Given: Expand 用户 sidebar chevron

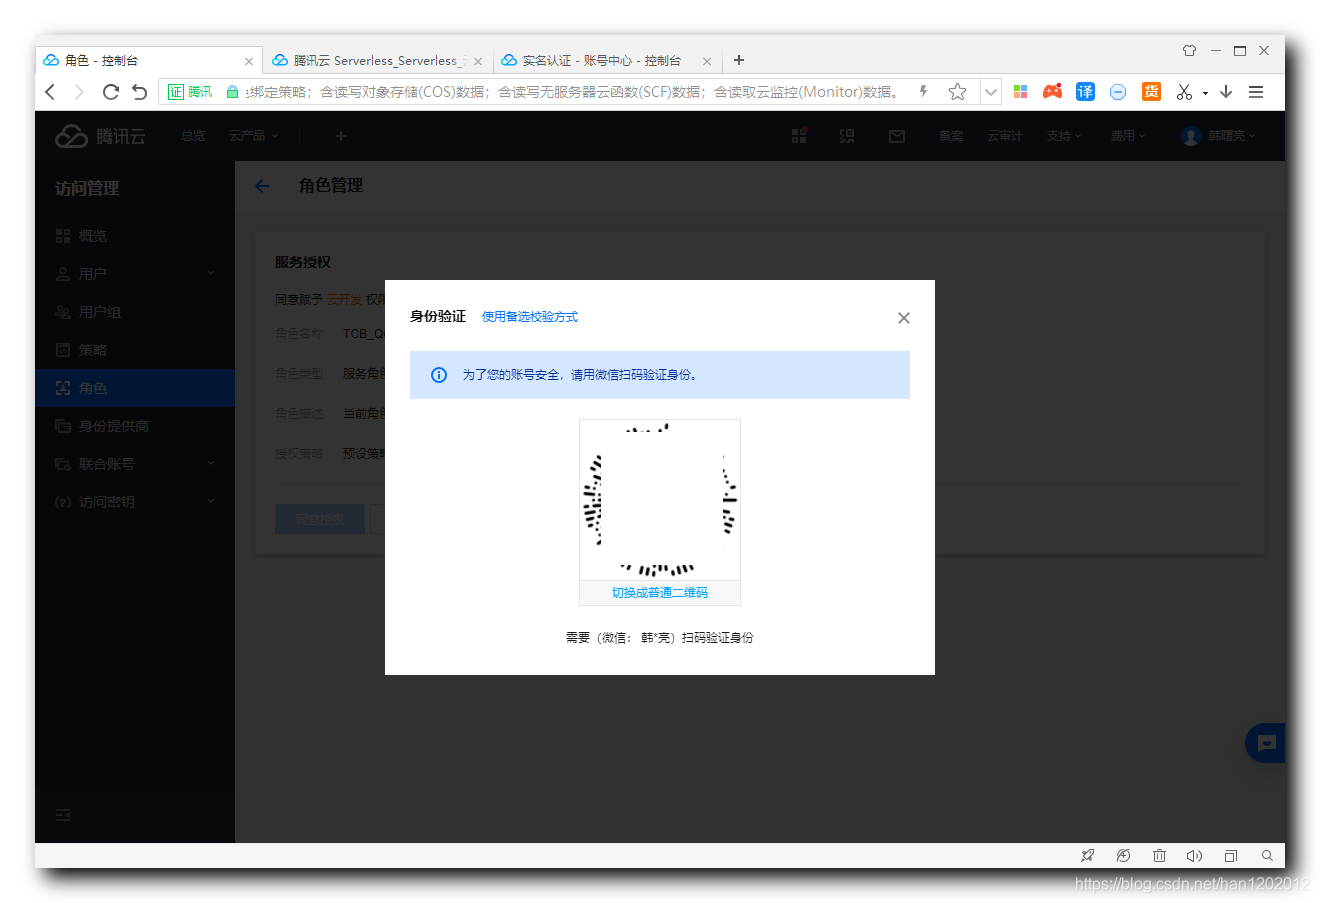Looking at the screenshot, I should coord(211,273).
